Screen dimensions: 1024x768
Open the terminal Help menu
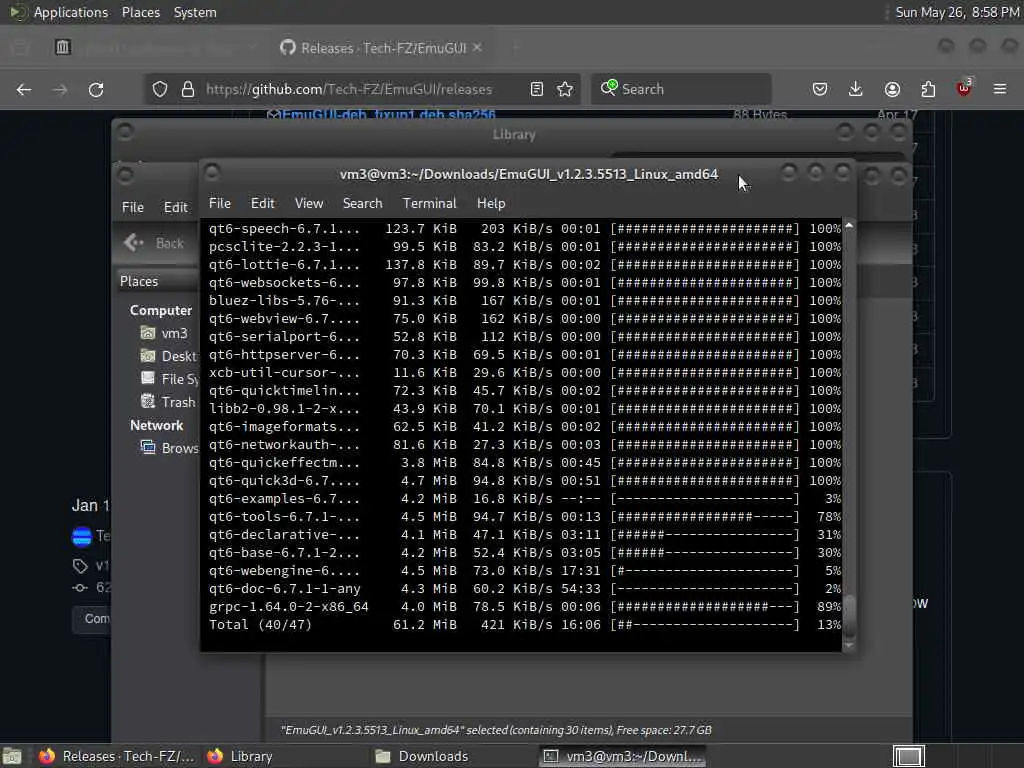[490, 203]
